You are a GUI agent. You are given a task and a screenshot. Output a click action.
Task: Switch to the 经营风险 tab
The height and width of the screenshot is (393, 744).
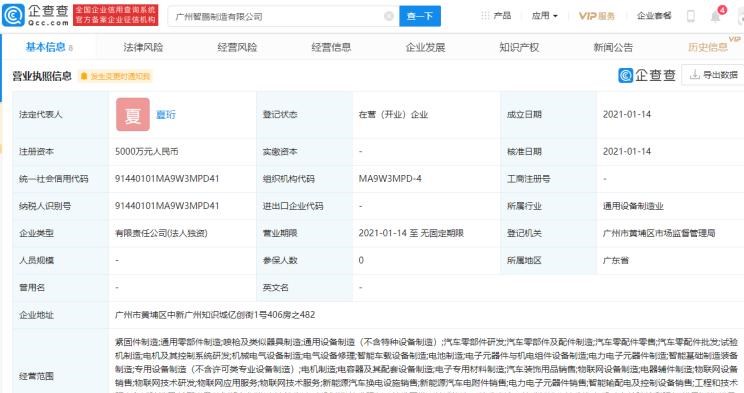pyautogui.click(x=237, y=47)
